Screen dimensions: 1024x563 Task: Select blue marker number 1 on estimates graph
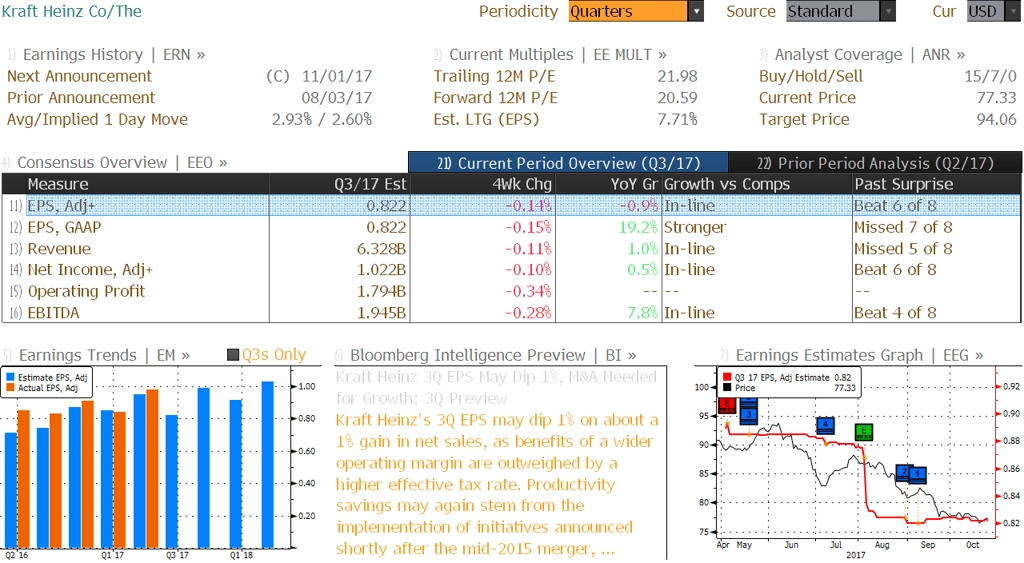(x=918, y=474)
